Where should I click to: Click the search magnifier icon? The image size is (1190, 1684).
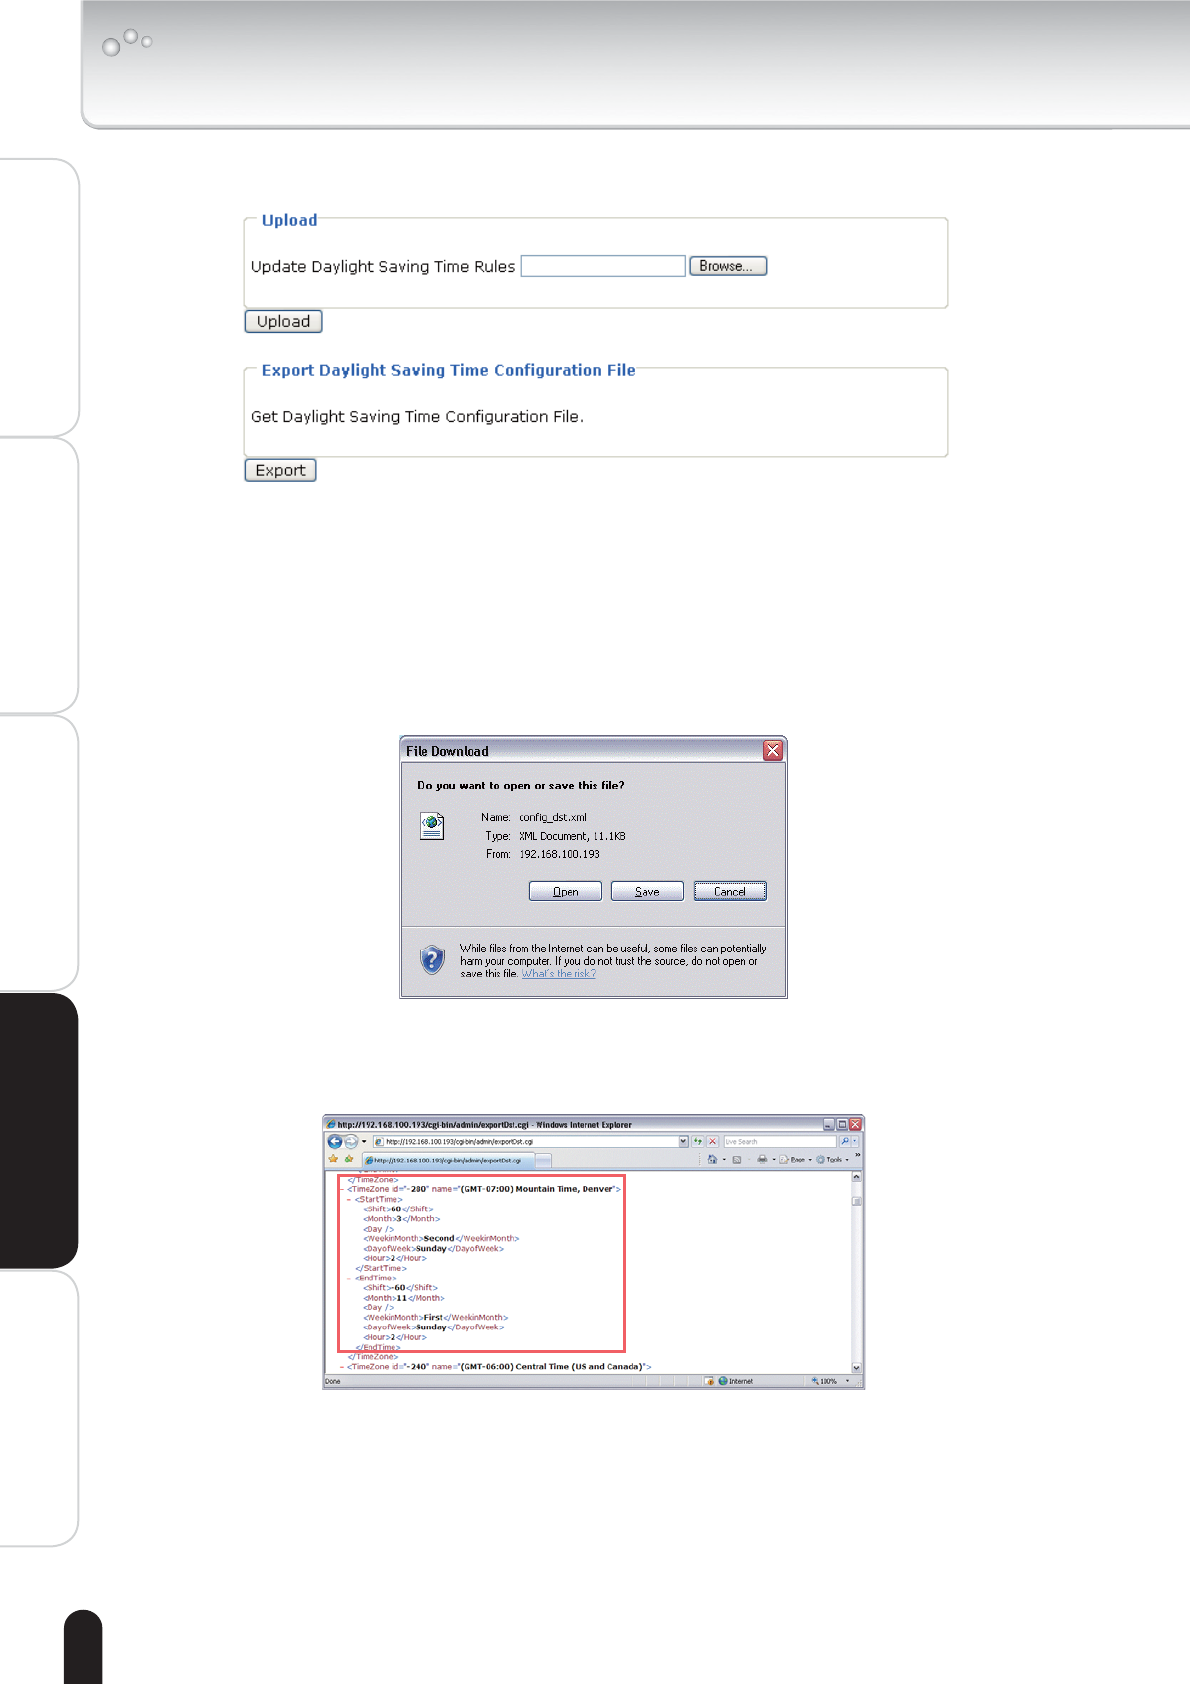tap(844, 1141)
